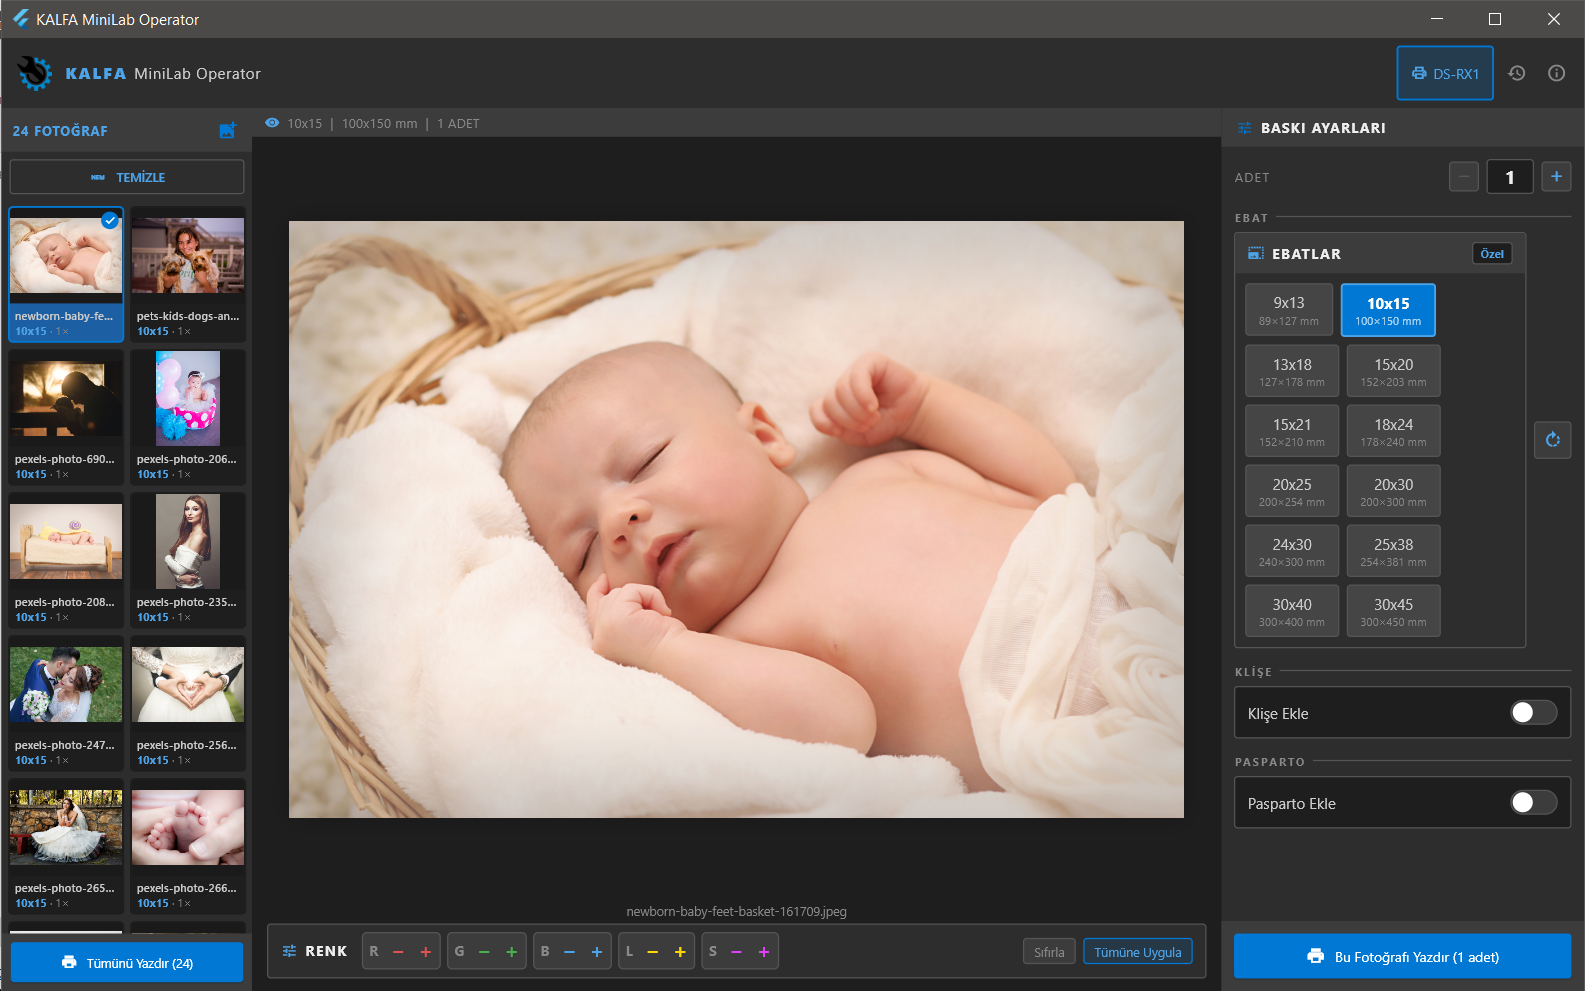The image size is (1585, 991).
Task: Click Bu Fotoğrafı Yazdır button
Action: coord(1402,956)
